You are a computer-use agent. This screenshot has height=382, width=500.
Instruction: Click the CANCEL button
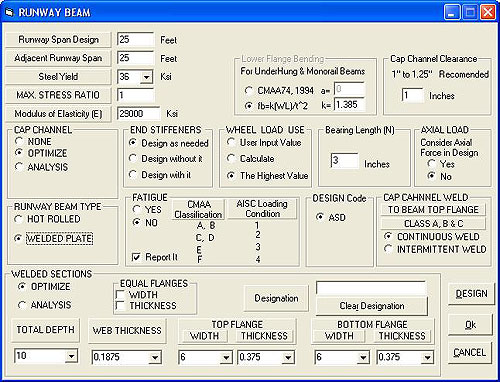(470, 352)
